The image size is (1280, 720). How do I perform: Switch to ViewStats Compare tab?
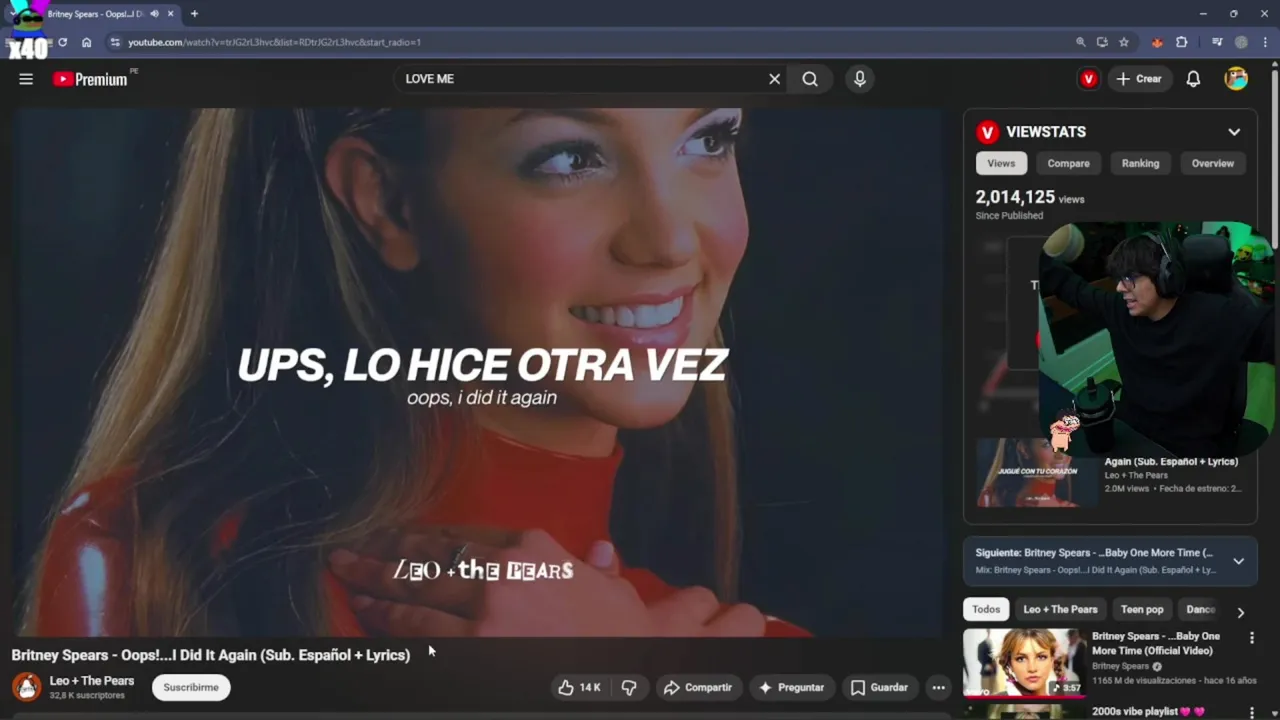[1068, 163]
